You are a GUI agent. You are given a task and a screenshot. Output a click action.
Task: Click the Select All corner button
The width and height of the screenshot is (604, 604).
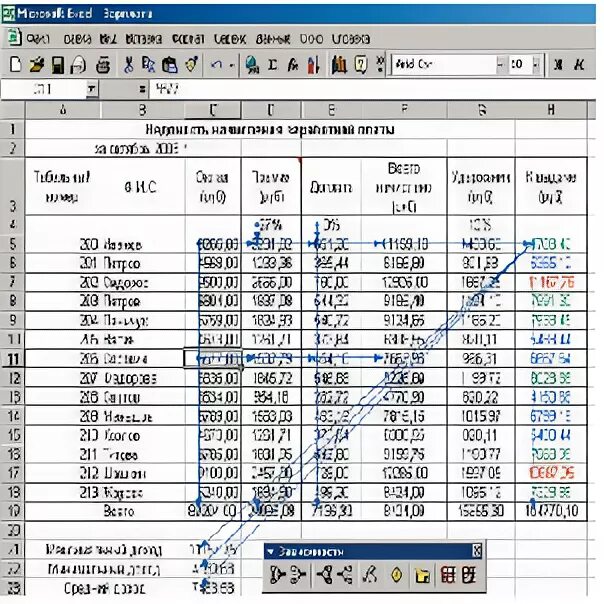pyautogui.click(x=13, y=110)
